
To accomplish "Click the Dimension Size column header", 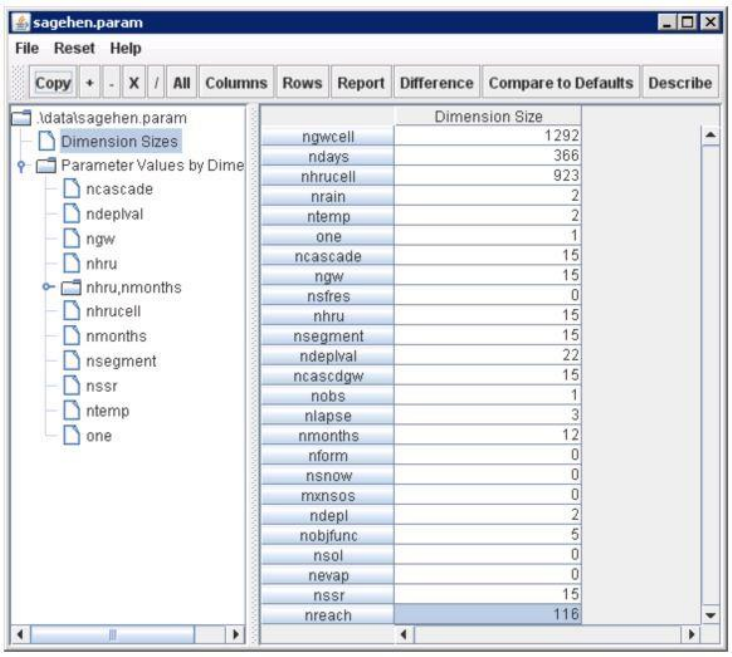I will coord(488,116).
